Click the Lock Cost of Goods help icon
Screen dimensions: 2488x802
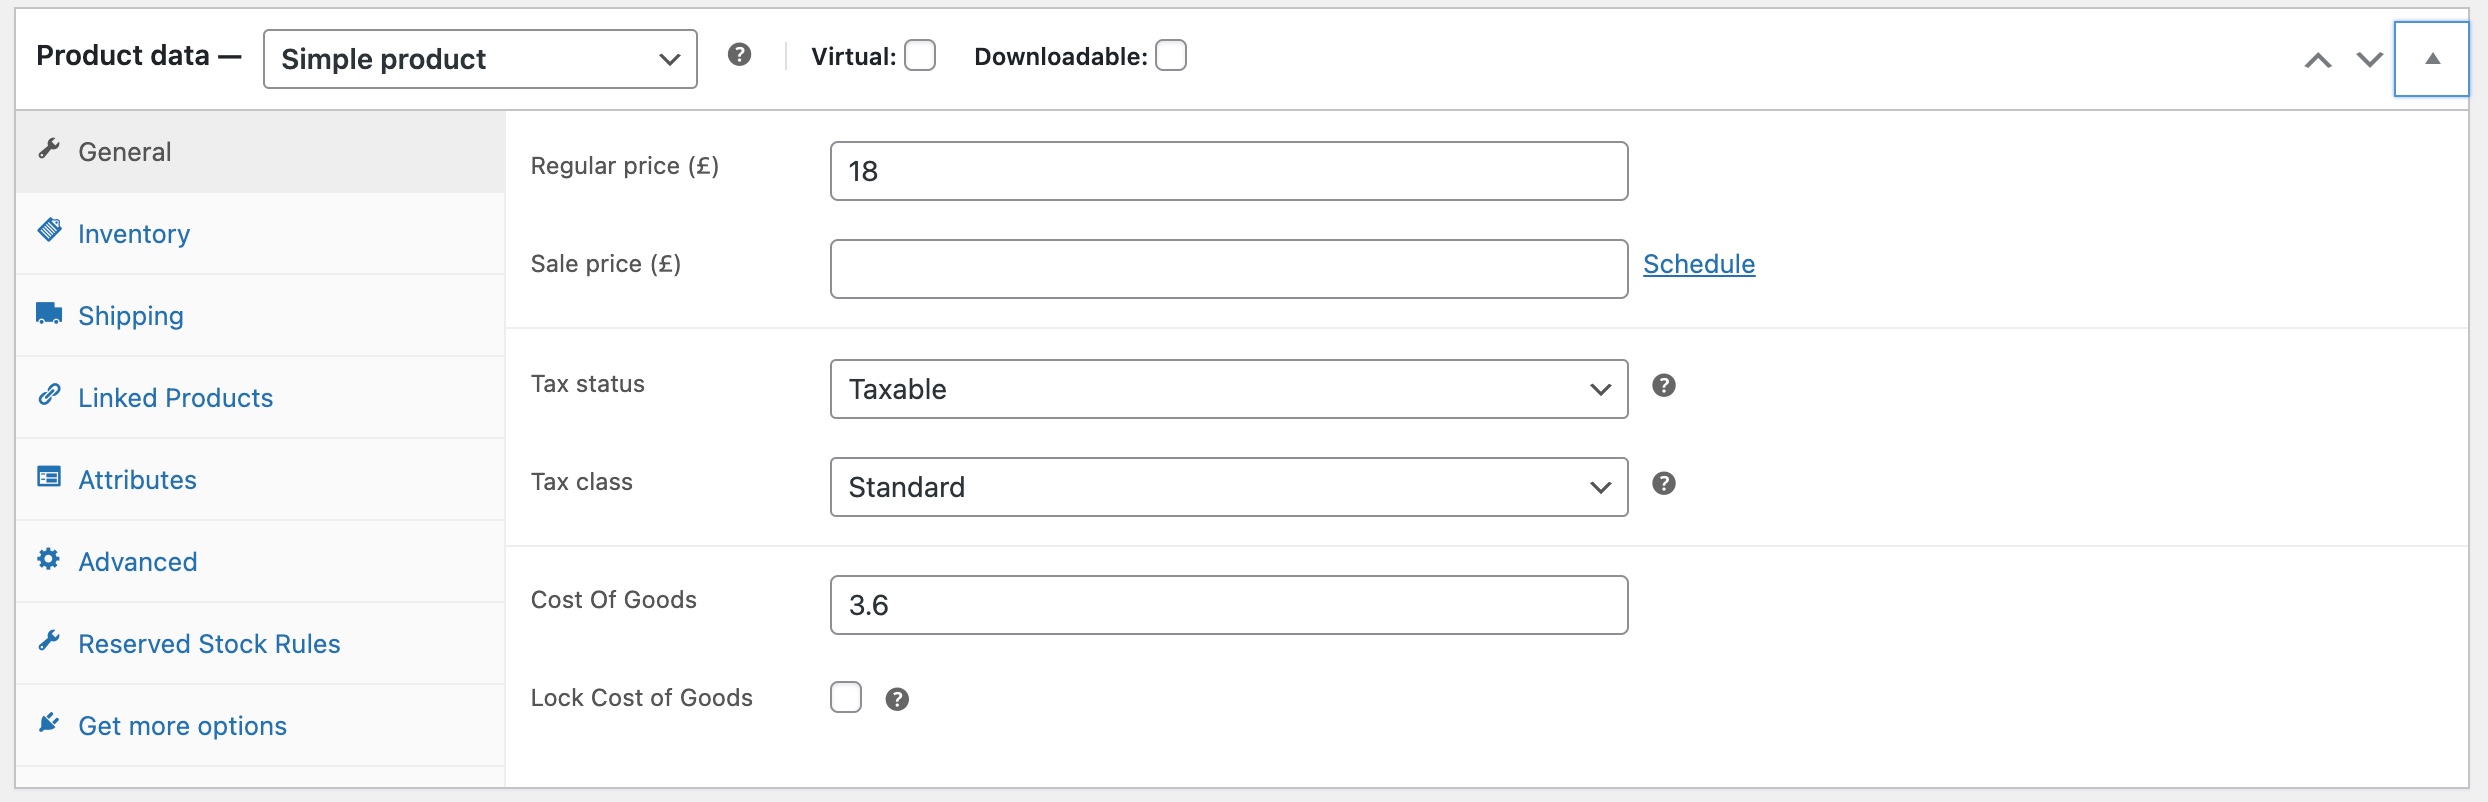(897, 699)
